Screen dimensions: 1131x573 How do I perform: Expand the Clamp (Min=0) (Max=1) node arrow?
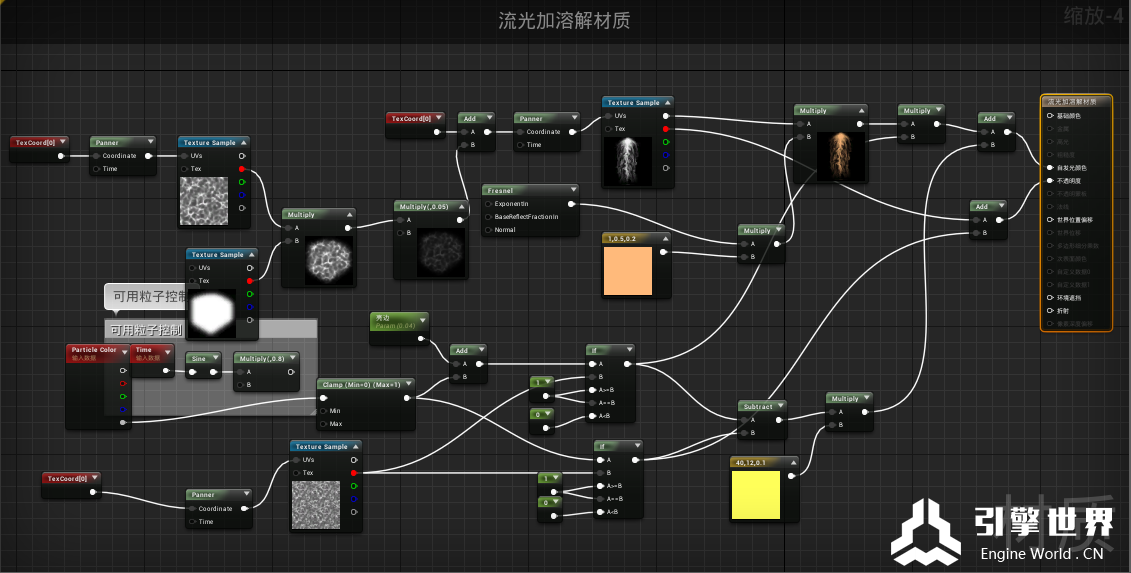coord(409,384)
